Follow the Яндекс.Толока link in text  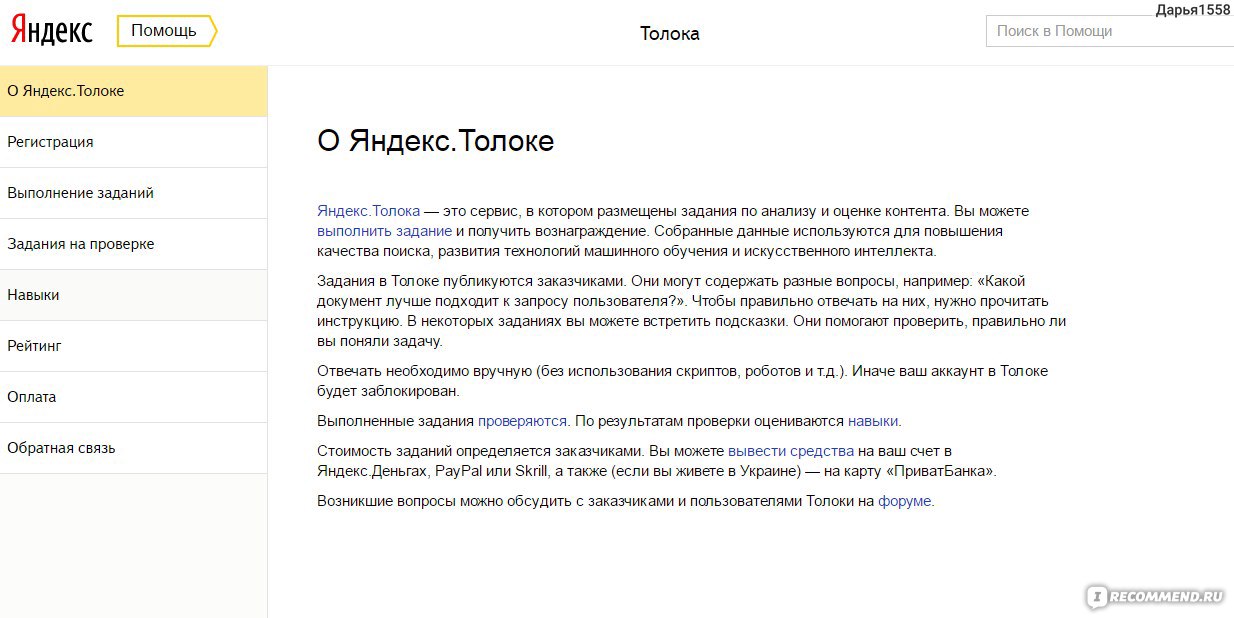click(x=368, y=211)
